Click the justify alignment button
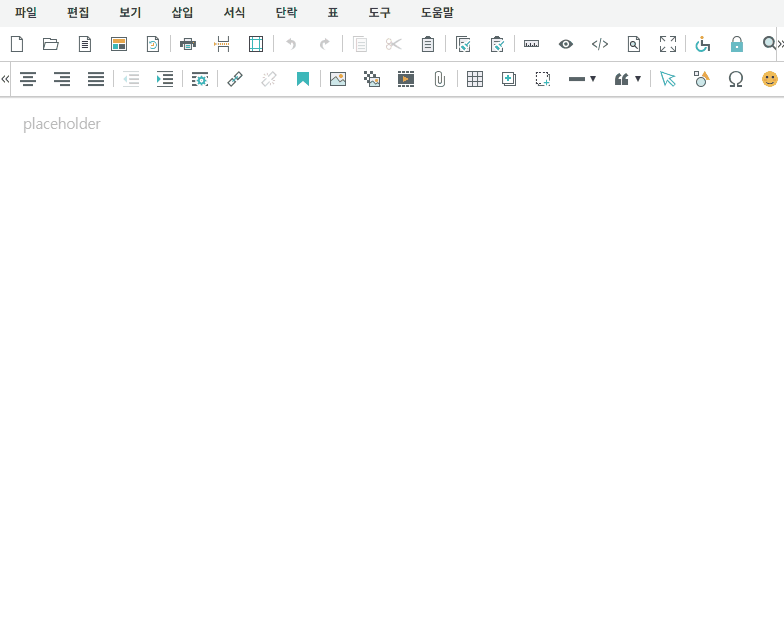The height and width of the screenshot is (625, 784). point(96,79)
